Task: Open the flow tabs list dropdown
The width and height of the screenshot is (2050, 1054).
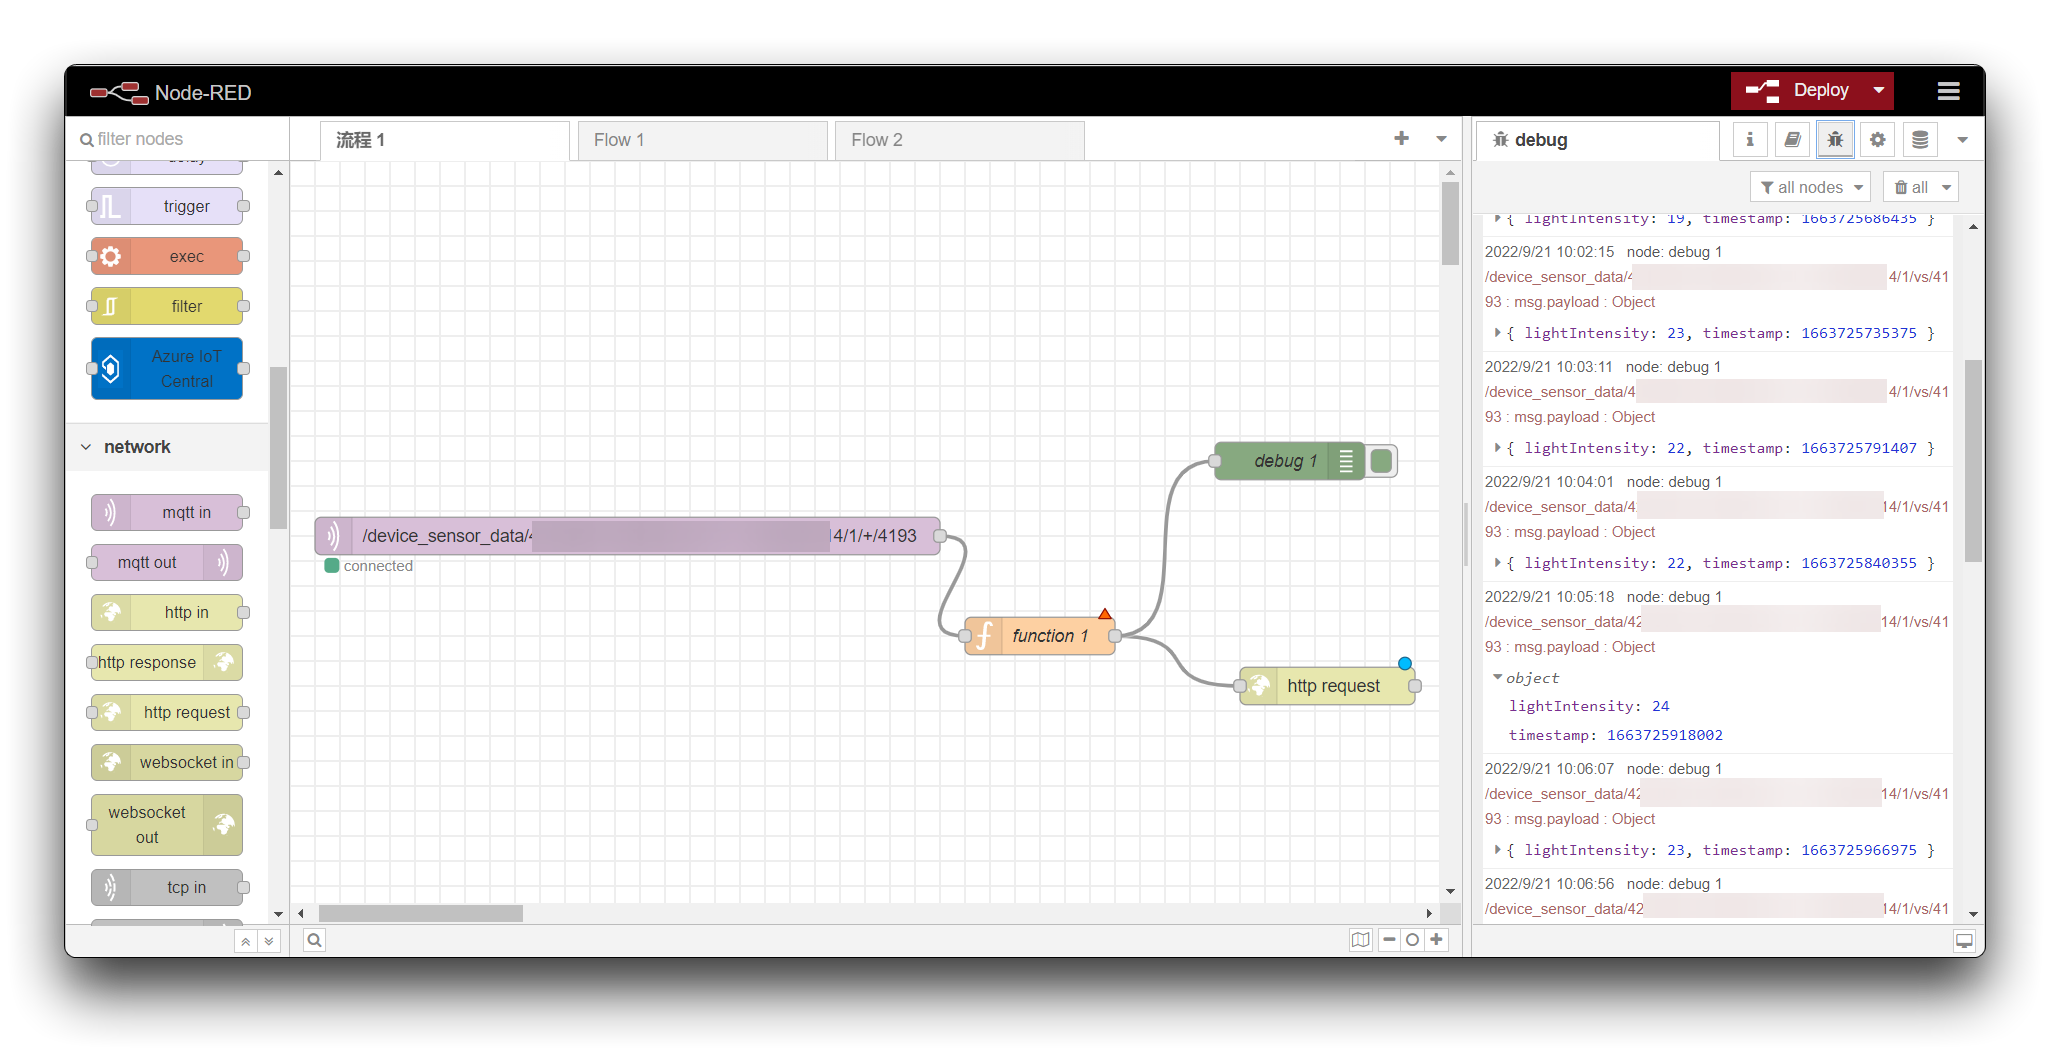Action: 1441,139
